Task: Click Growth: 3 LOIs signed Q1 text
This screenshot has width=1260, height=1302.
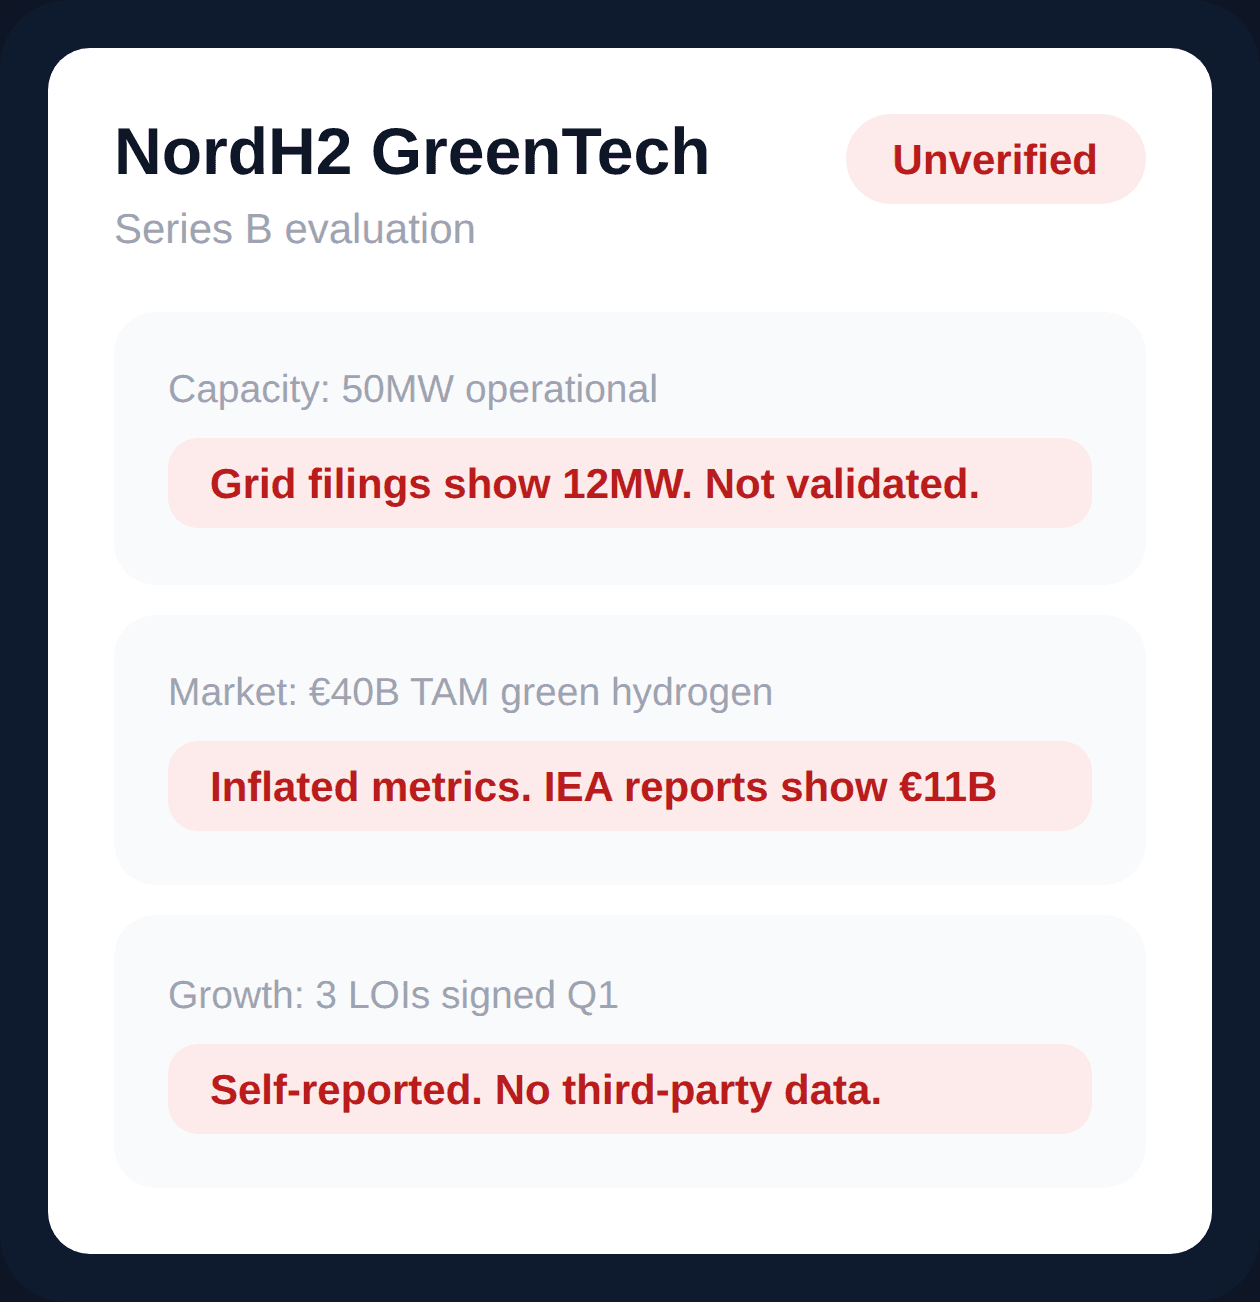Action: tap(393, 995)
